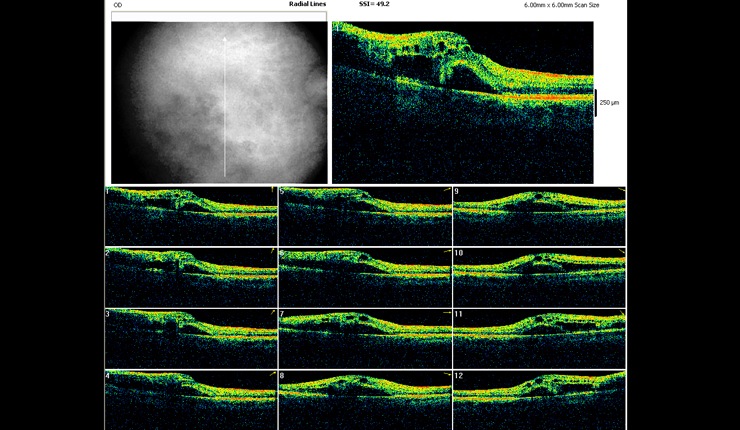Click orientation arrow icon on scan 12
This screenshot has height=430, width=740.
[620, 376]
